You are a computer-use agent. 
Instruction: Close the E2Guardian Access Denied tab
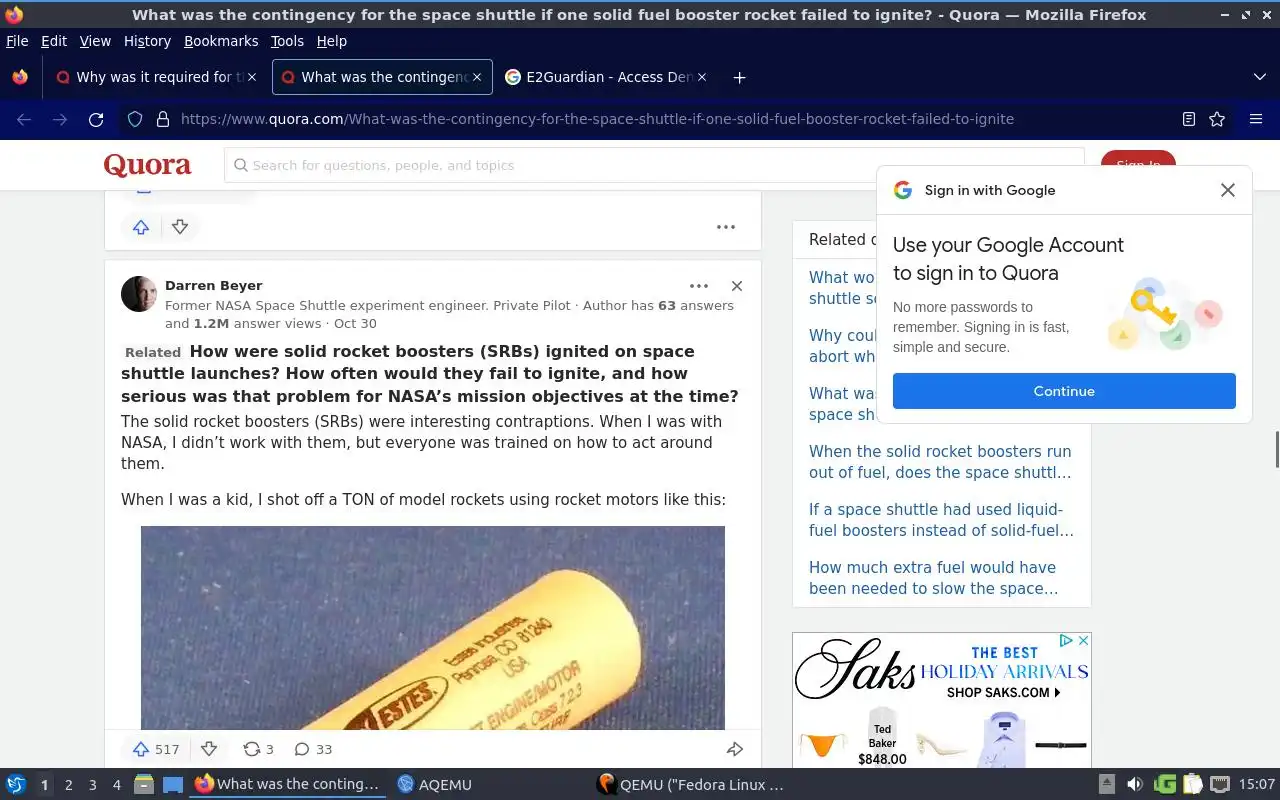(x=702, y=77)
